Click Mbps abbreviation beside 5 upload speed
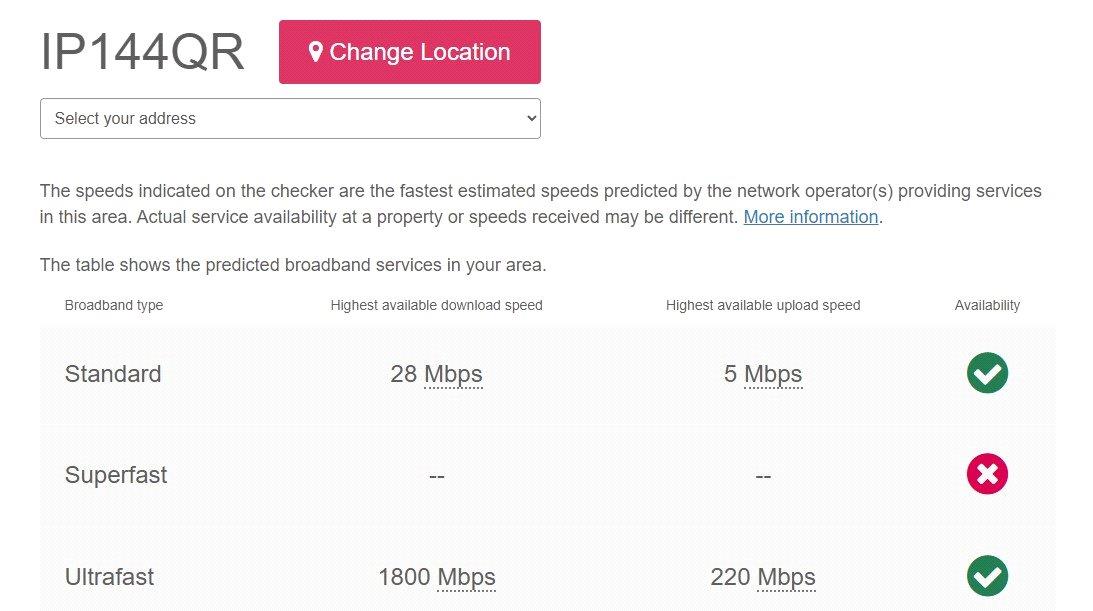 [x=773, y=374]
